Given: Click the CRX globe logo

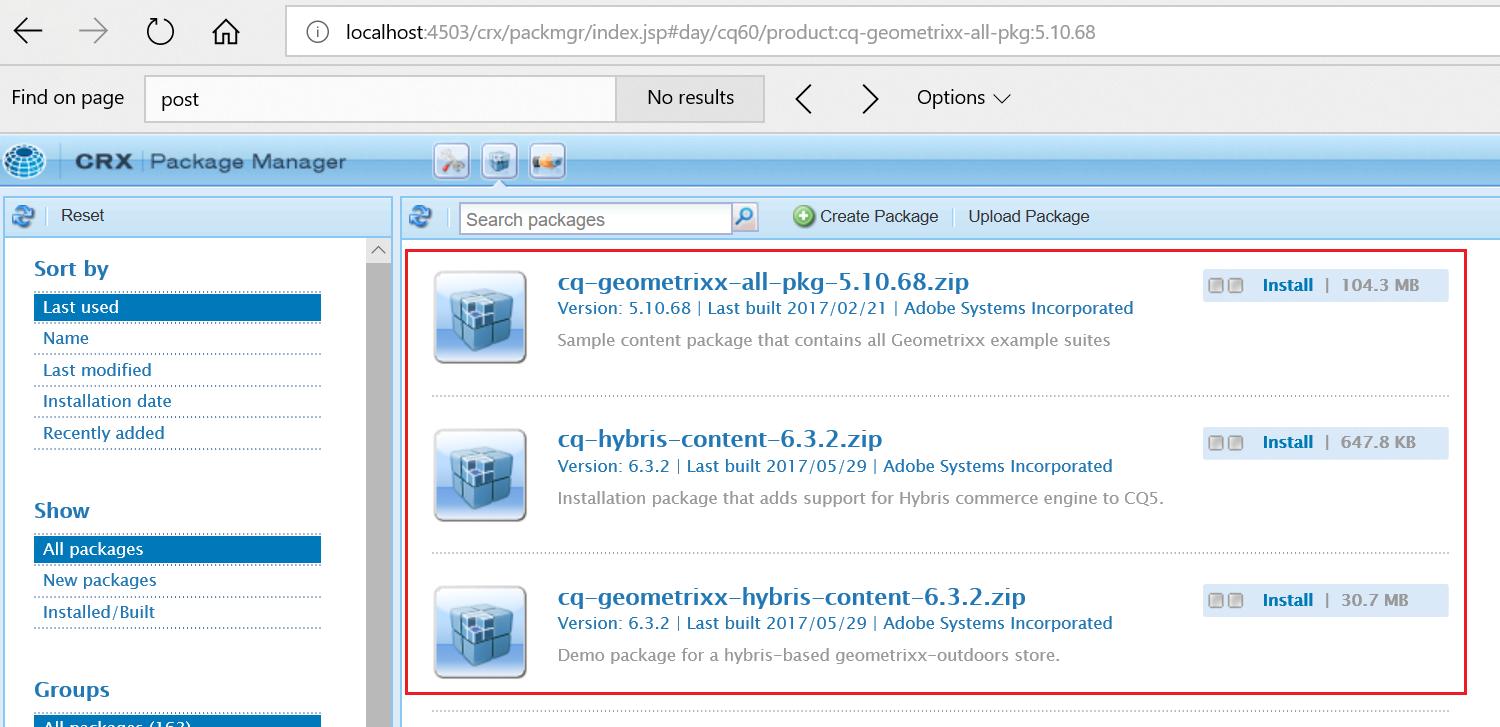Looking at the screenshot, I should (25, 161).
